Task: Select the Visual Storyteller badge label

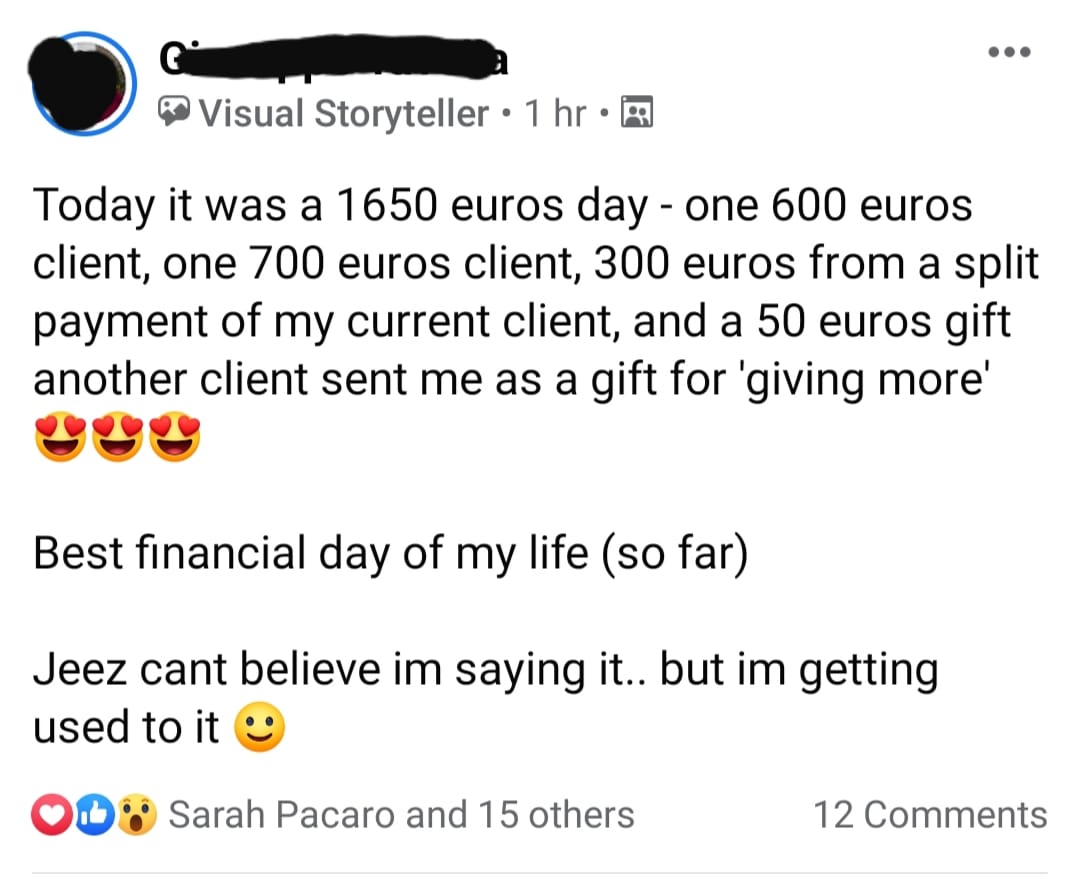Action: click(x=344, y=114)
